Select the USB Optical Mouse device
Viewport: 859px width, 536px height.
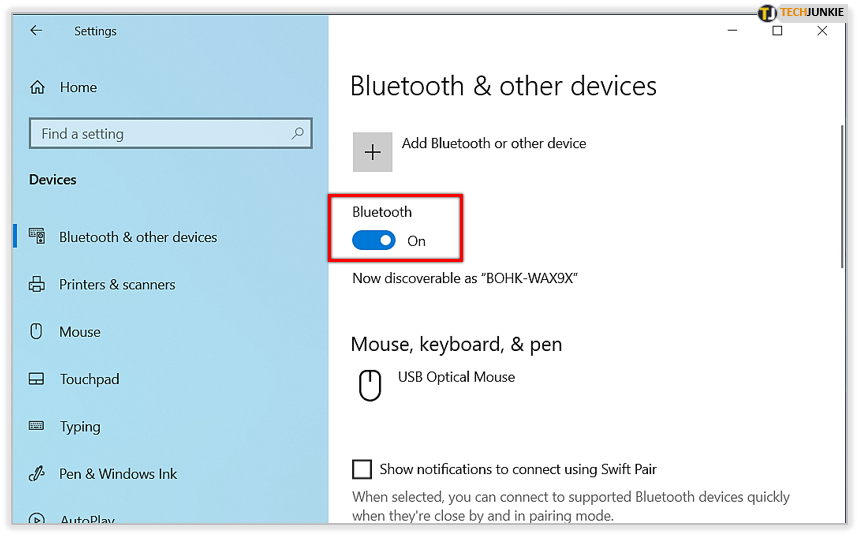pyautogui.click(x=456, y=377)
